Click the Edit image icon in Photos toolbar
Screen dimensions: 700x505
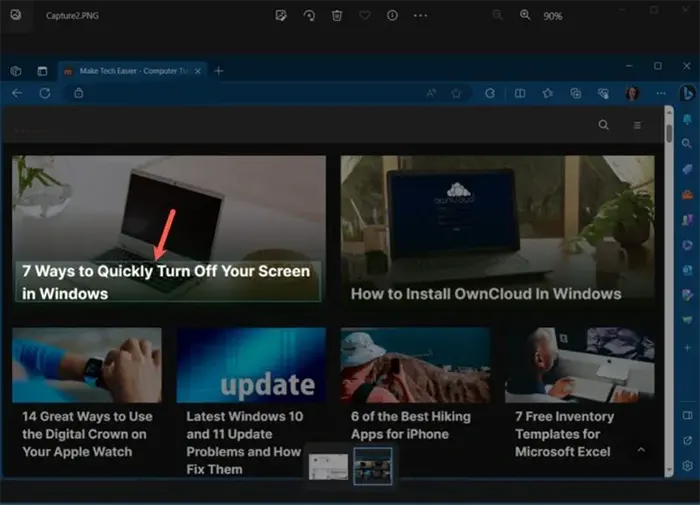point(282,16)
